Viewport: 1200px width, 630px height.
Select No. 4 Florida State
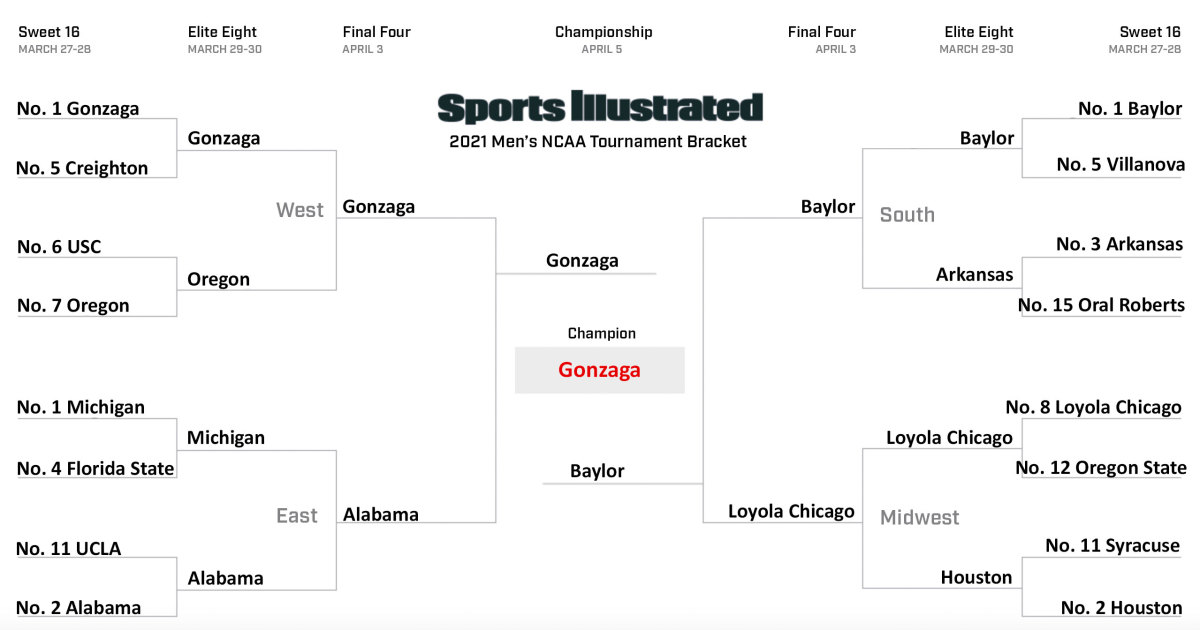[x=96, y=468]
